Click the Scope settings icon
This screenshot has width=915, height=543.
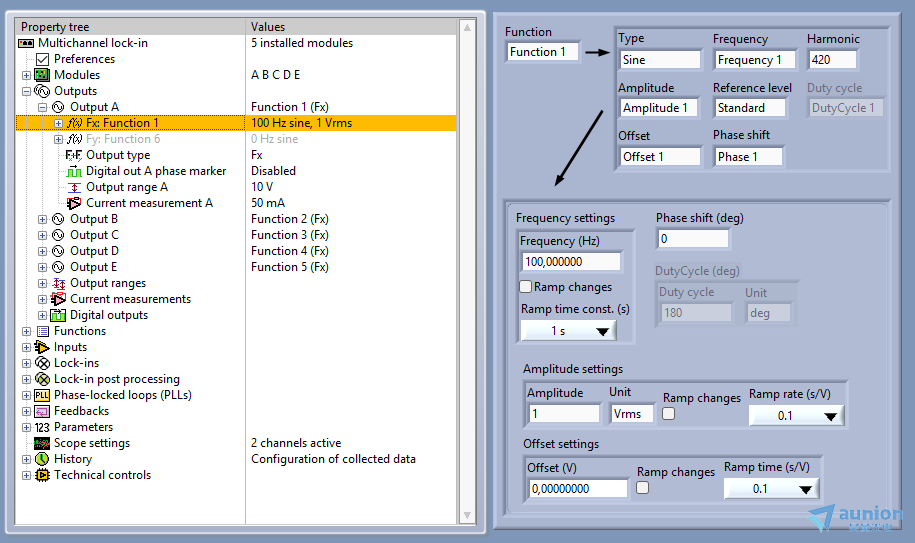coord(42,443)
